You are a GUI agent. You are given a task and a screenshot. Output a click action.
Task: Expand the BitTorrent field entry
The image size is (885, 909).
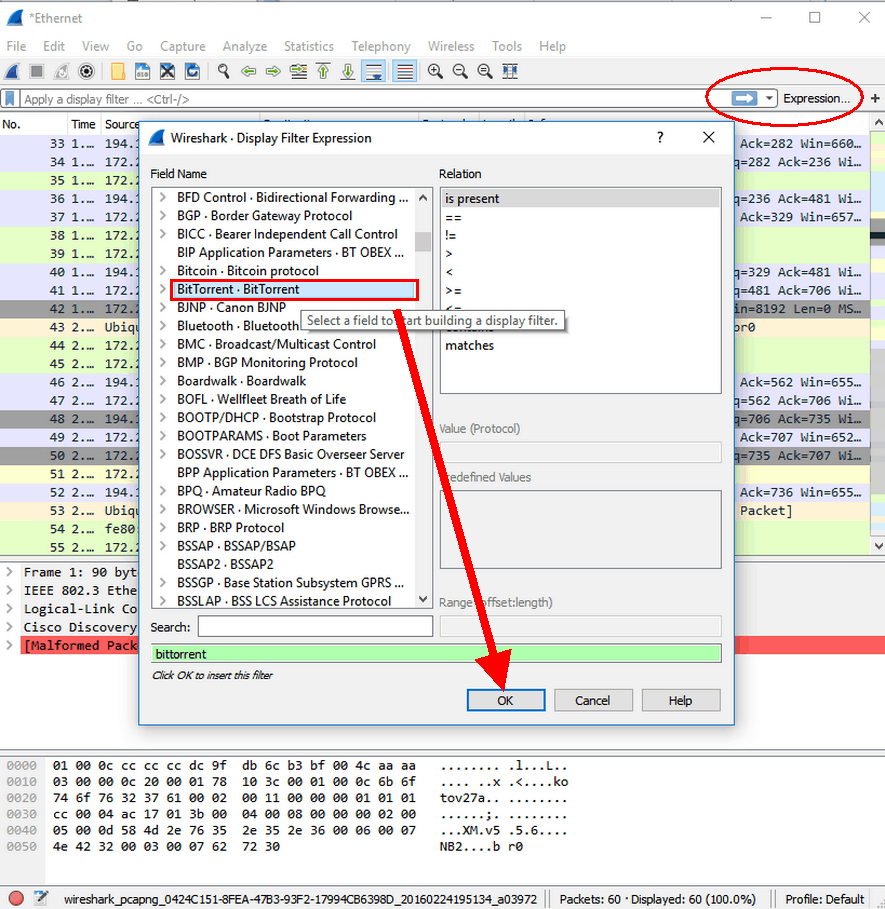(x=163, y=289)
